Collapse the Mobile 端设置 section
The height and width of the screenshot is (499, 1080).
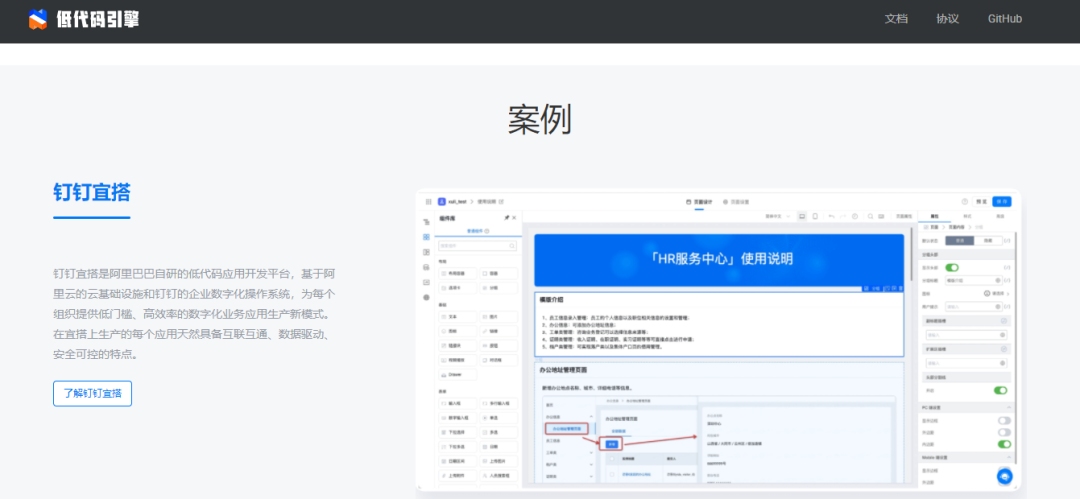[1008, 457]
